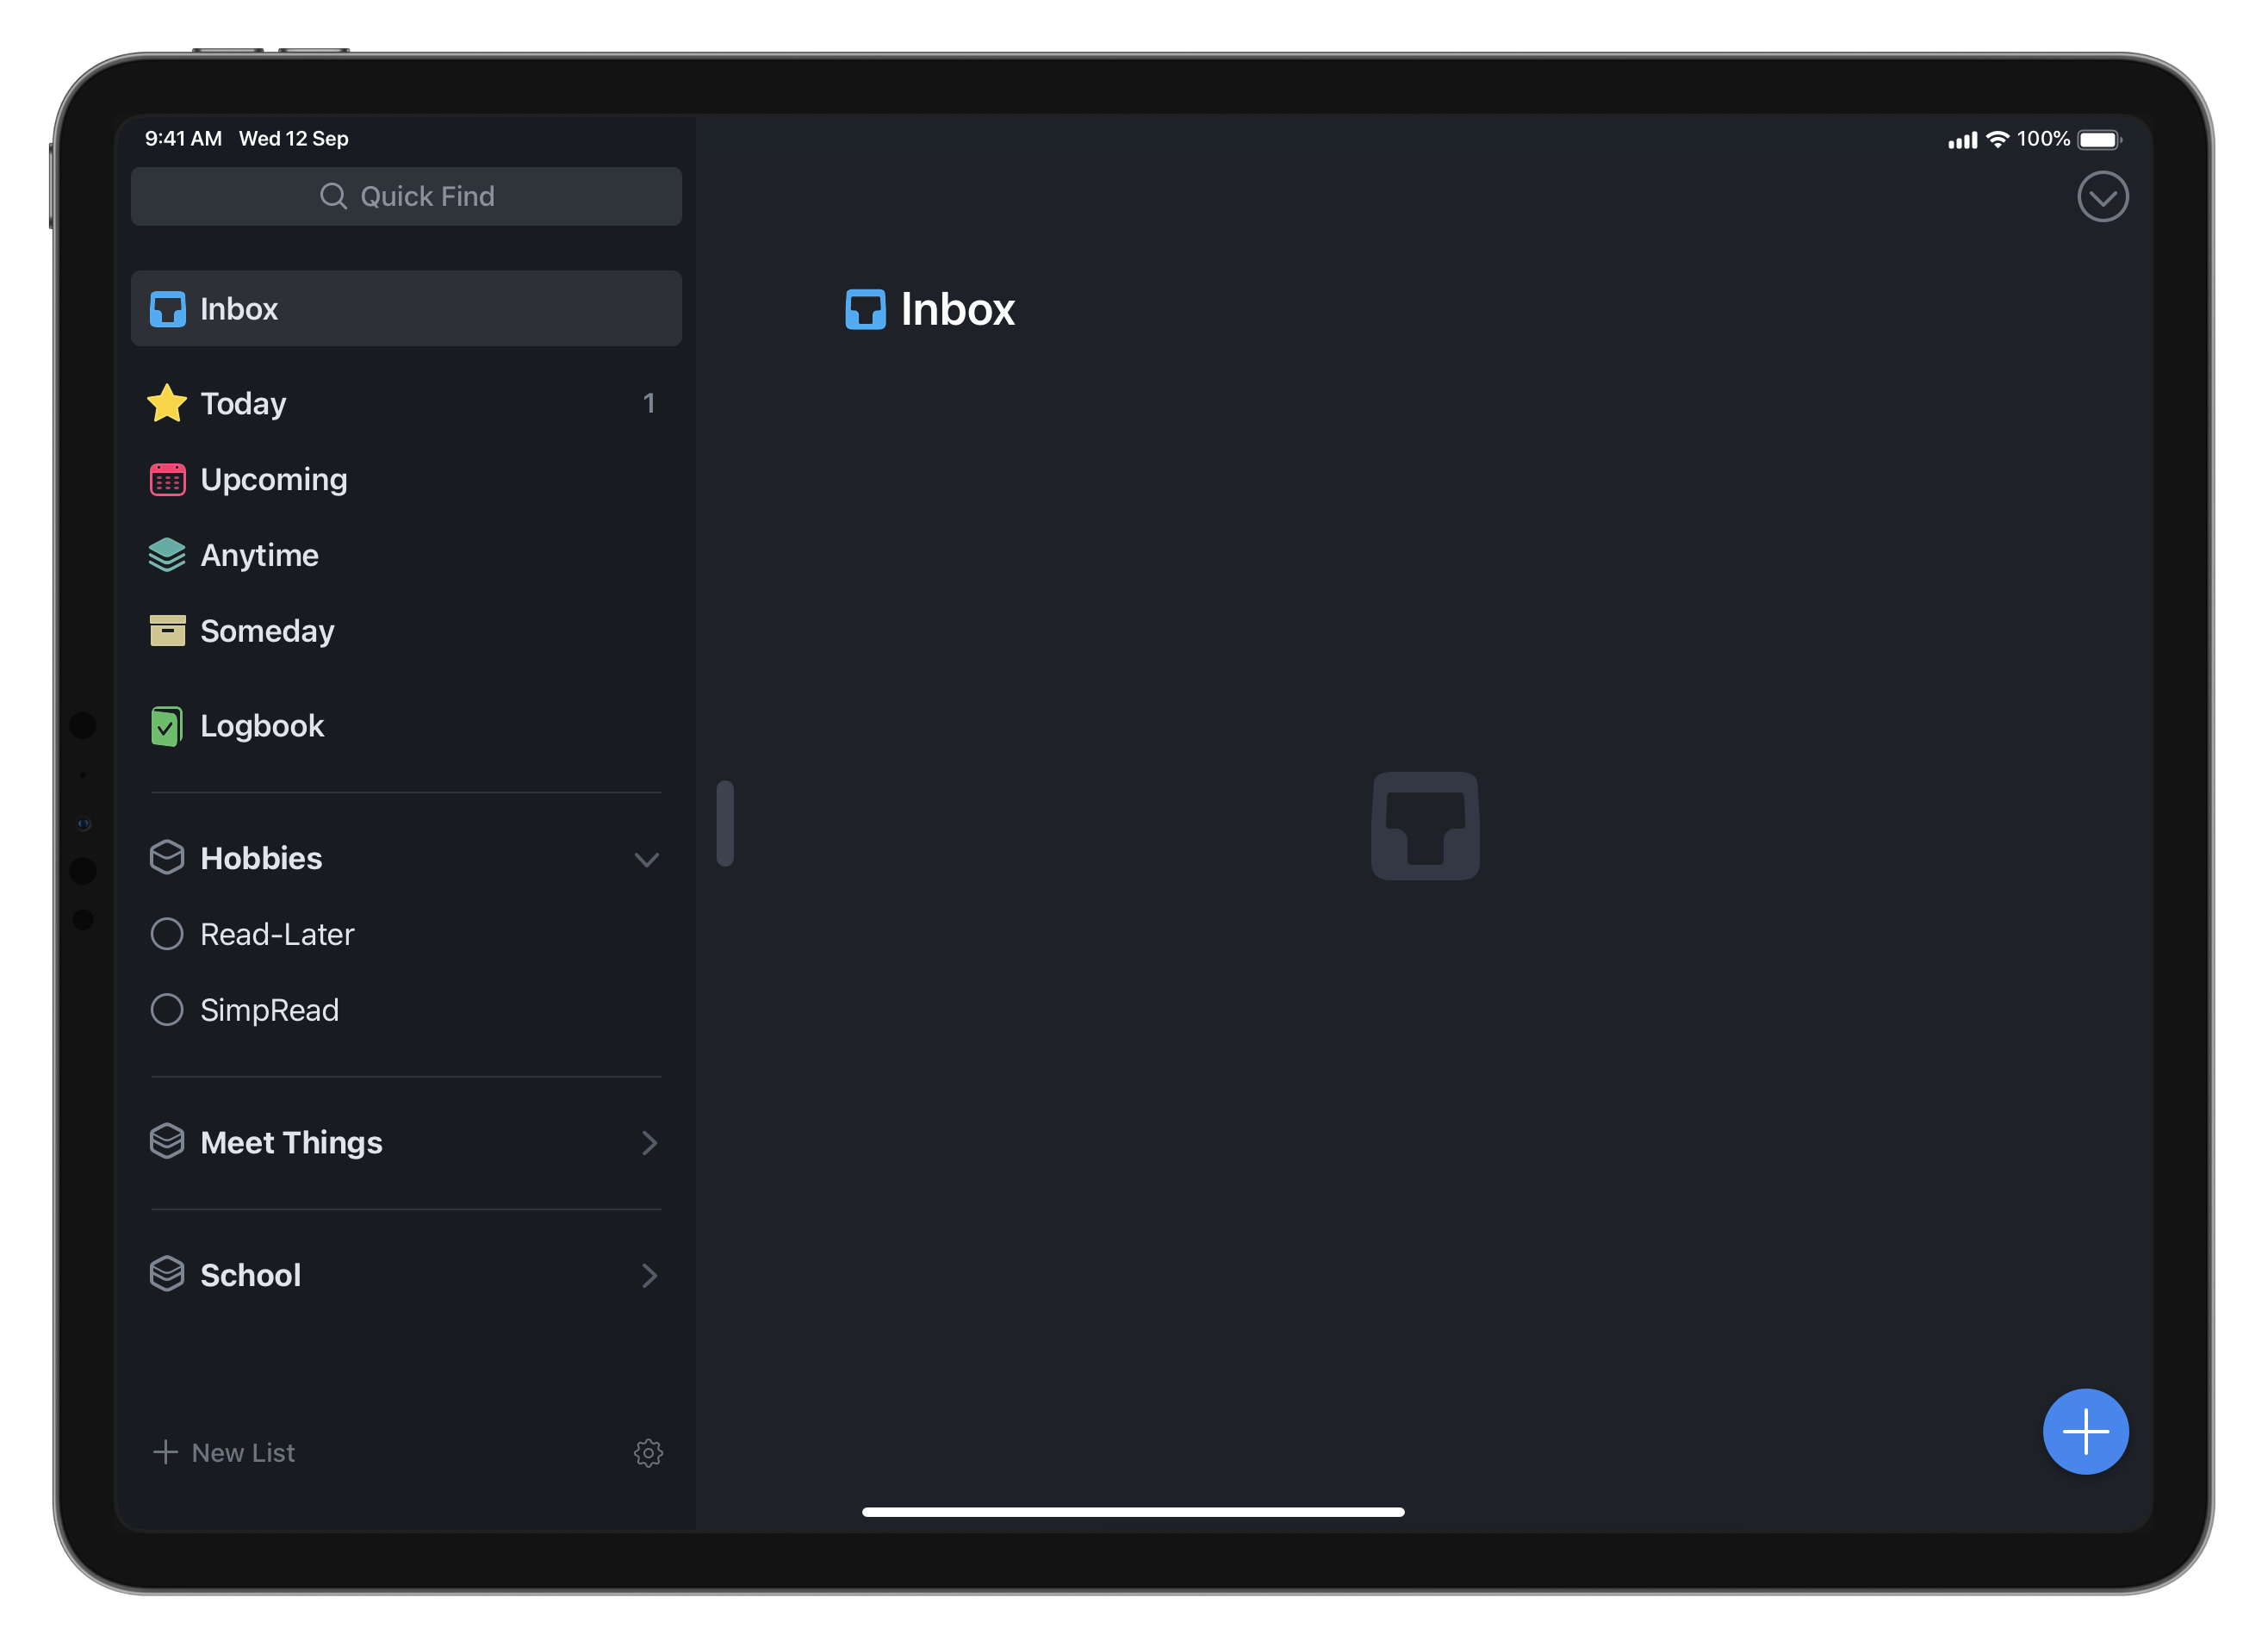The width and height of the screenshot is (2268, 1647).
Task: Click the blue add task button
Action: (x=2085, y=1430)
